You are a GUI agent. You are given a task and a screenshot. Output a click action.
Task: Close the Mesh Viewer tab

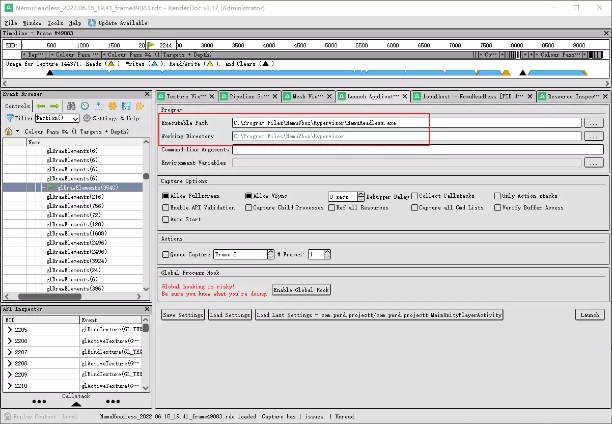click(x=329, y=96)
